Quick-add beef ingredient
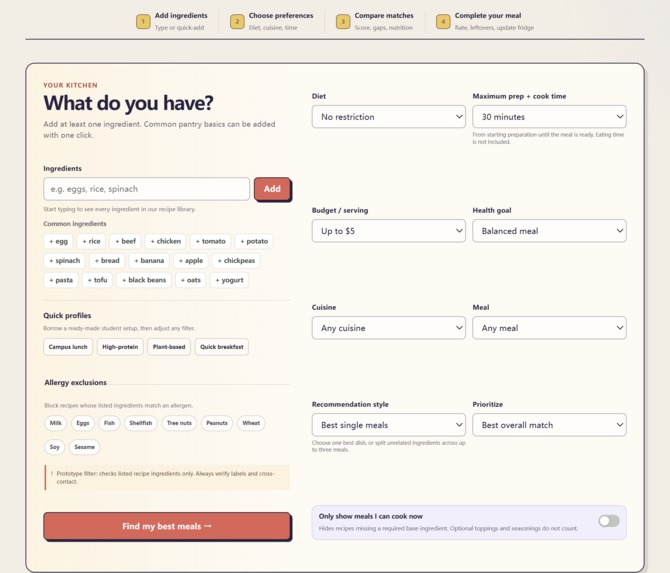 [x=125, y=241]
